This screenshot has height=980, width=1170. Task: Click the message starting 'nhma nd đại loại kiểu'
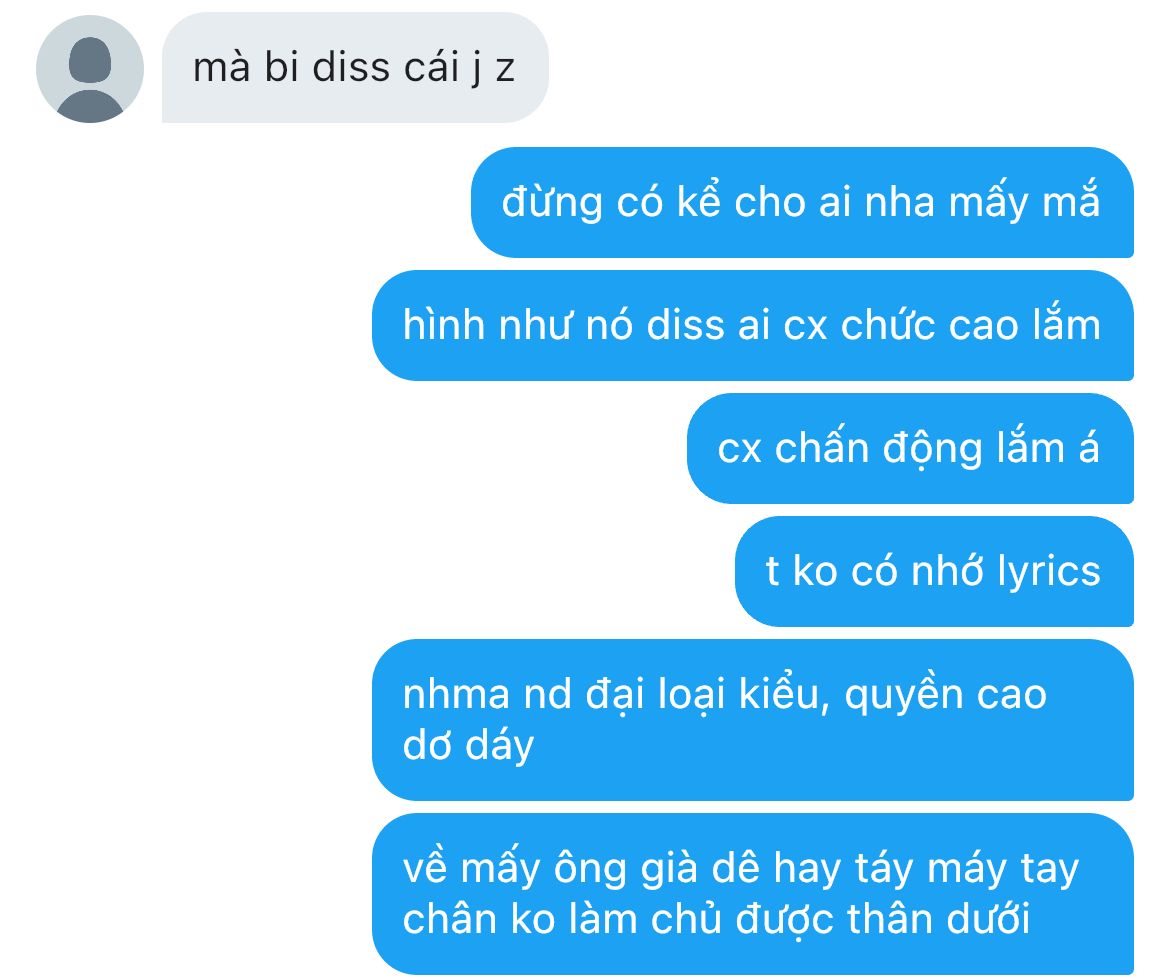[x=753, y=720]
